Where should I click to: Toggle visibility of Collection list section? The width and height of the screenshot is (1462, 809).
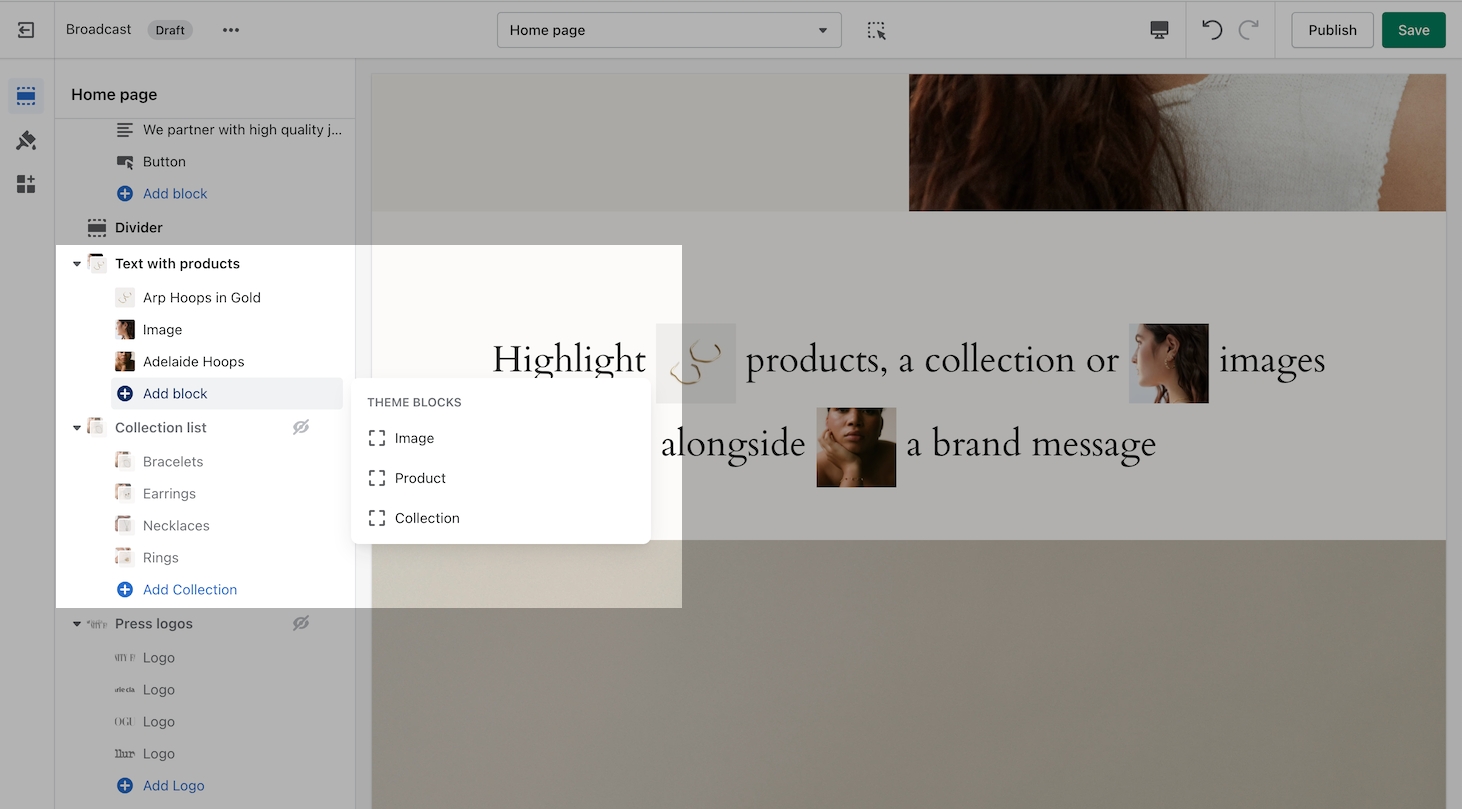click(x=301, y=427)
